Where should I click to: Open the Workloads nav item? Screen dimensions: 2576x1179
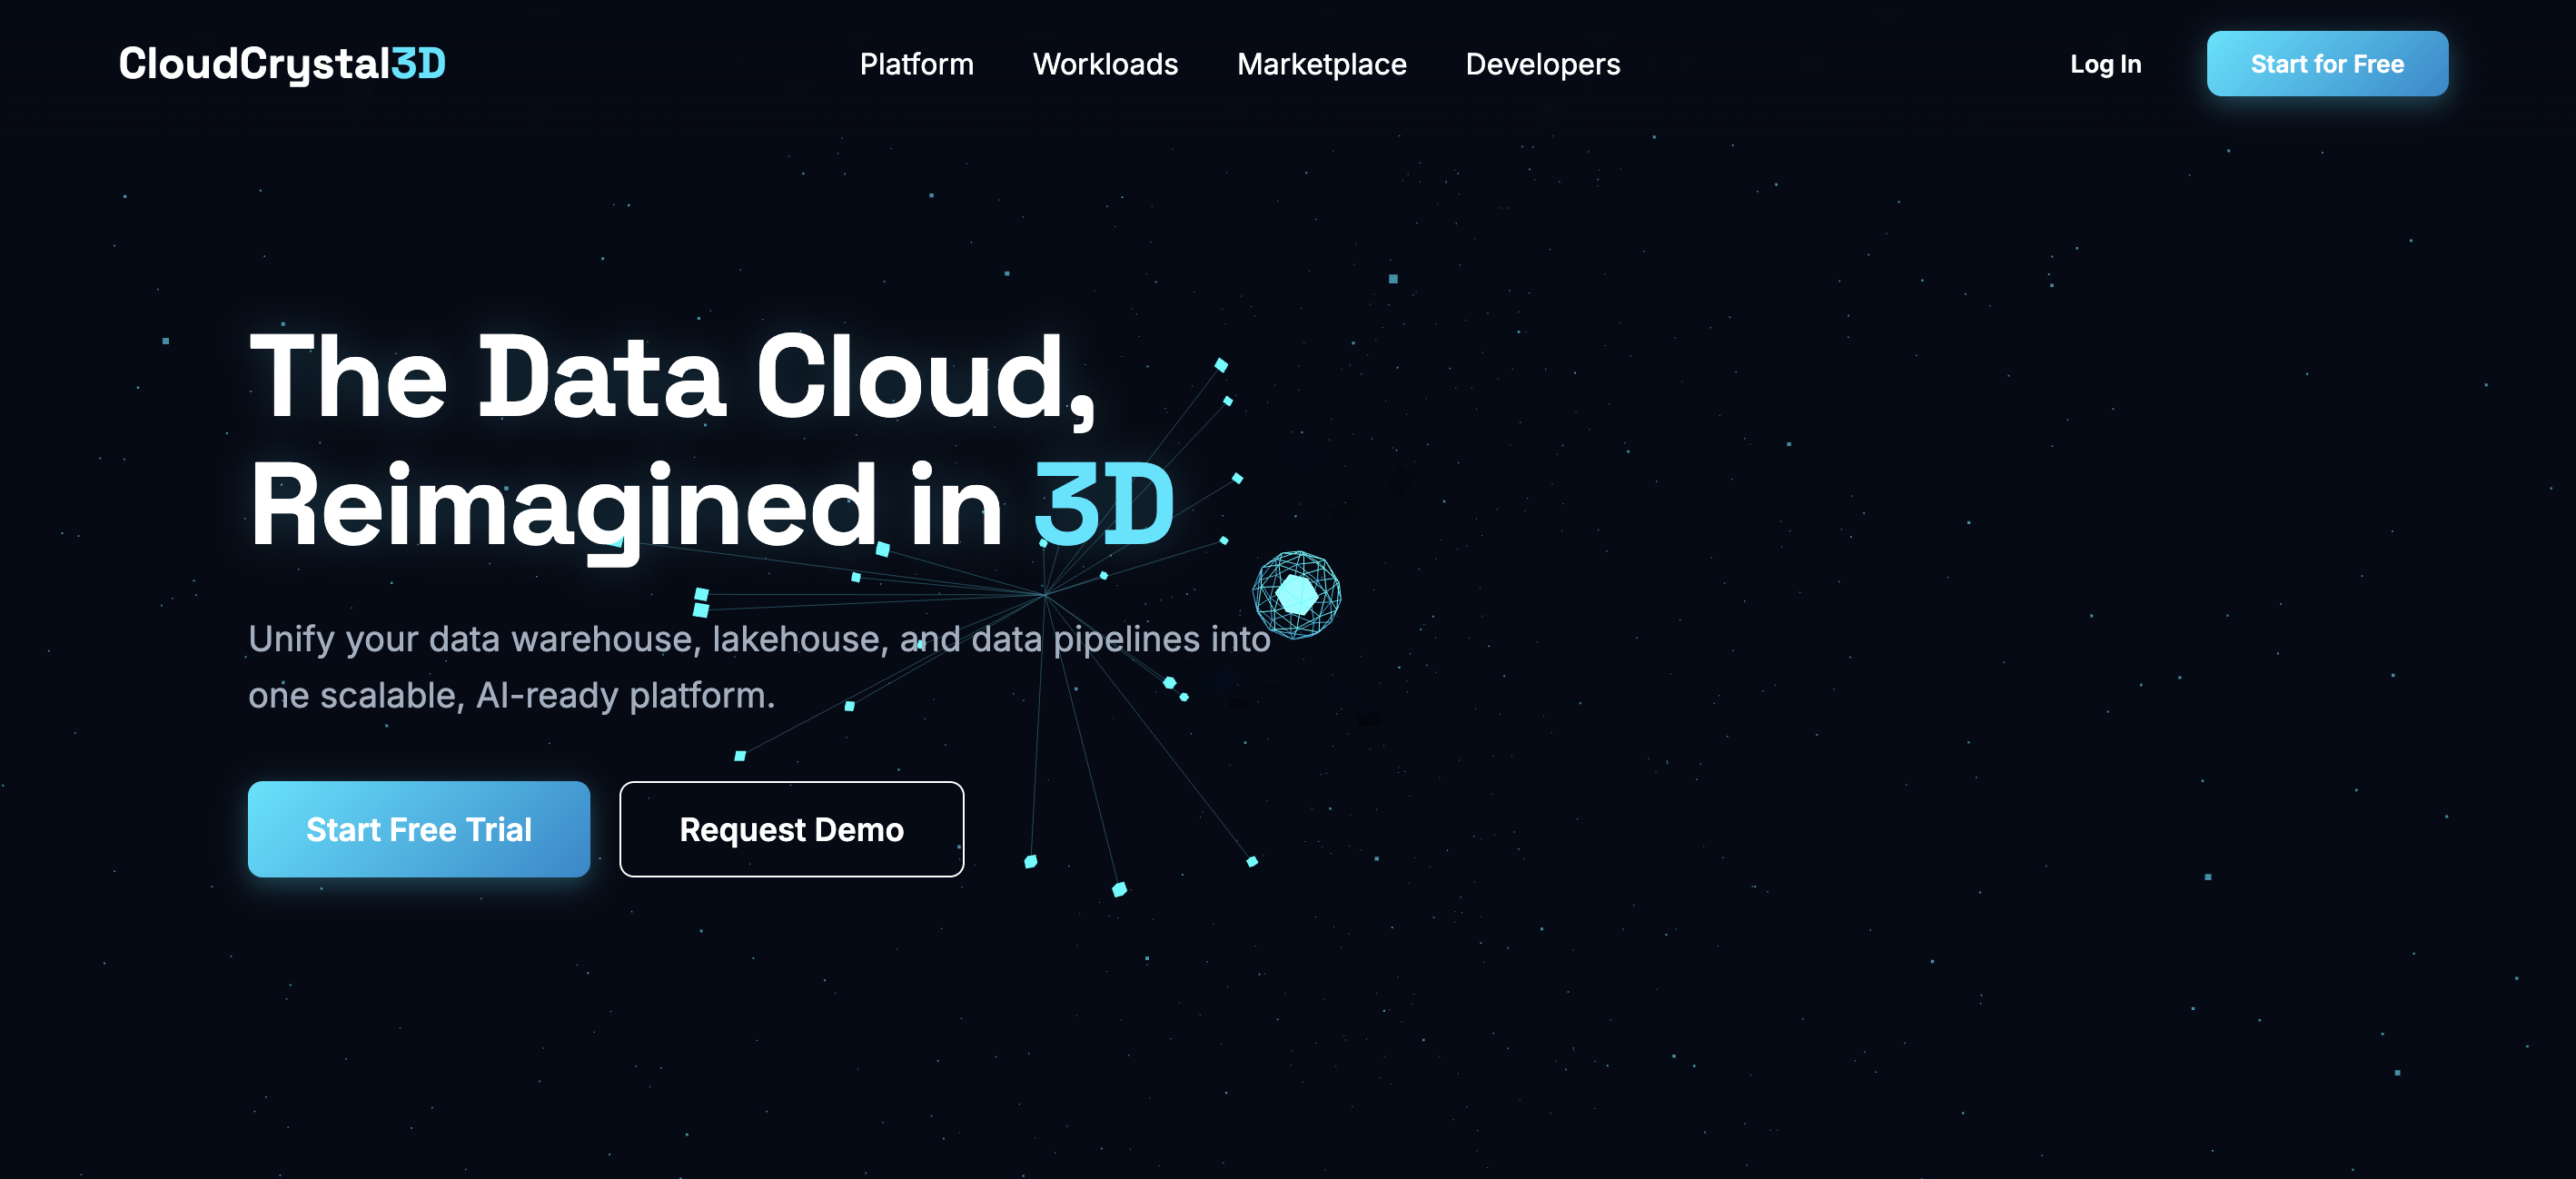click(x=1105, y=64)
